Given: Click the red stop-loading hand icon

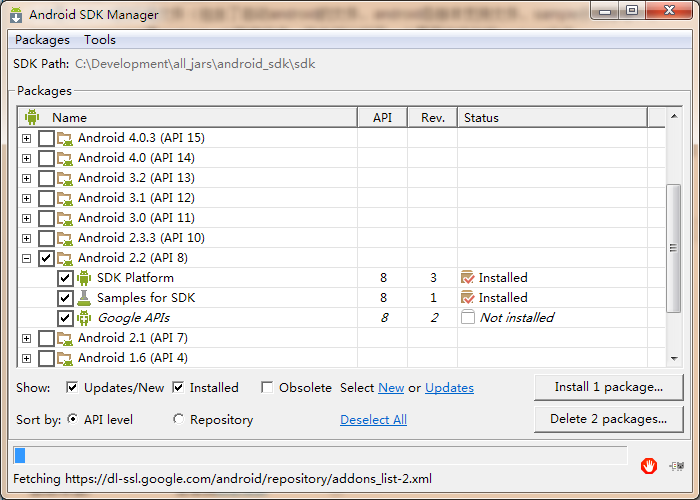Looking at the screenshot, I should [649, 466].
